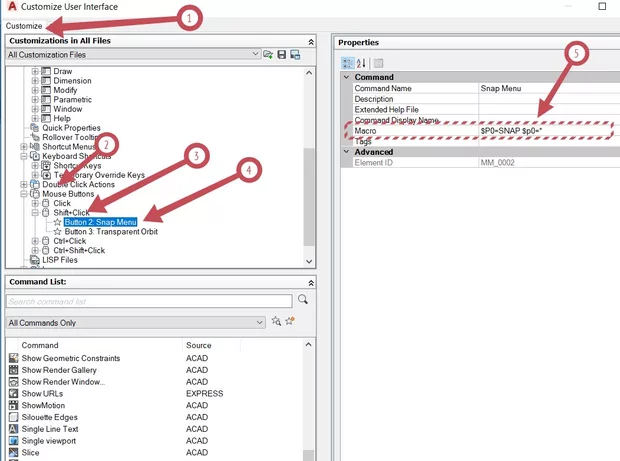The image size is (620, 461).
Task: Click the save customization file icon
Action: (282, 55)
